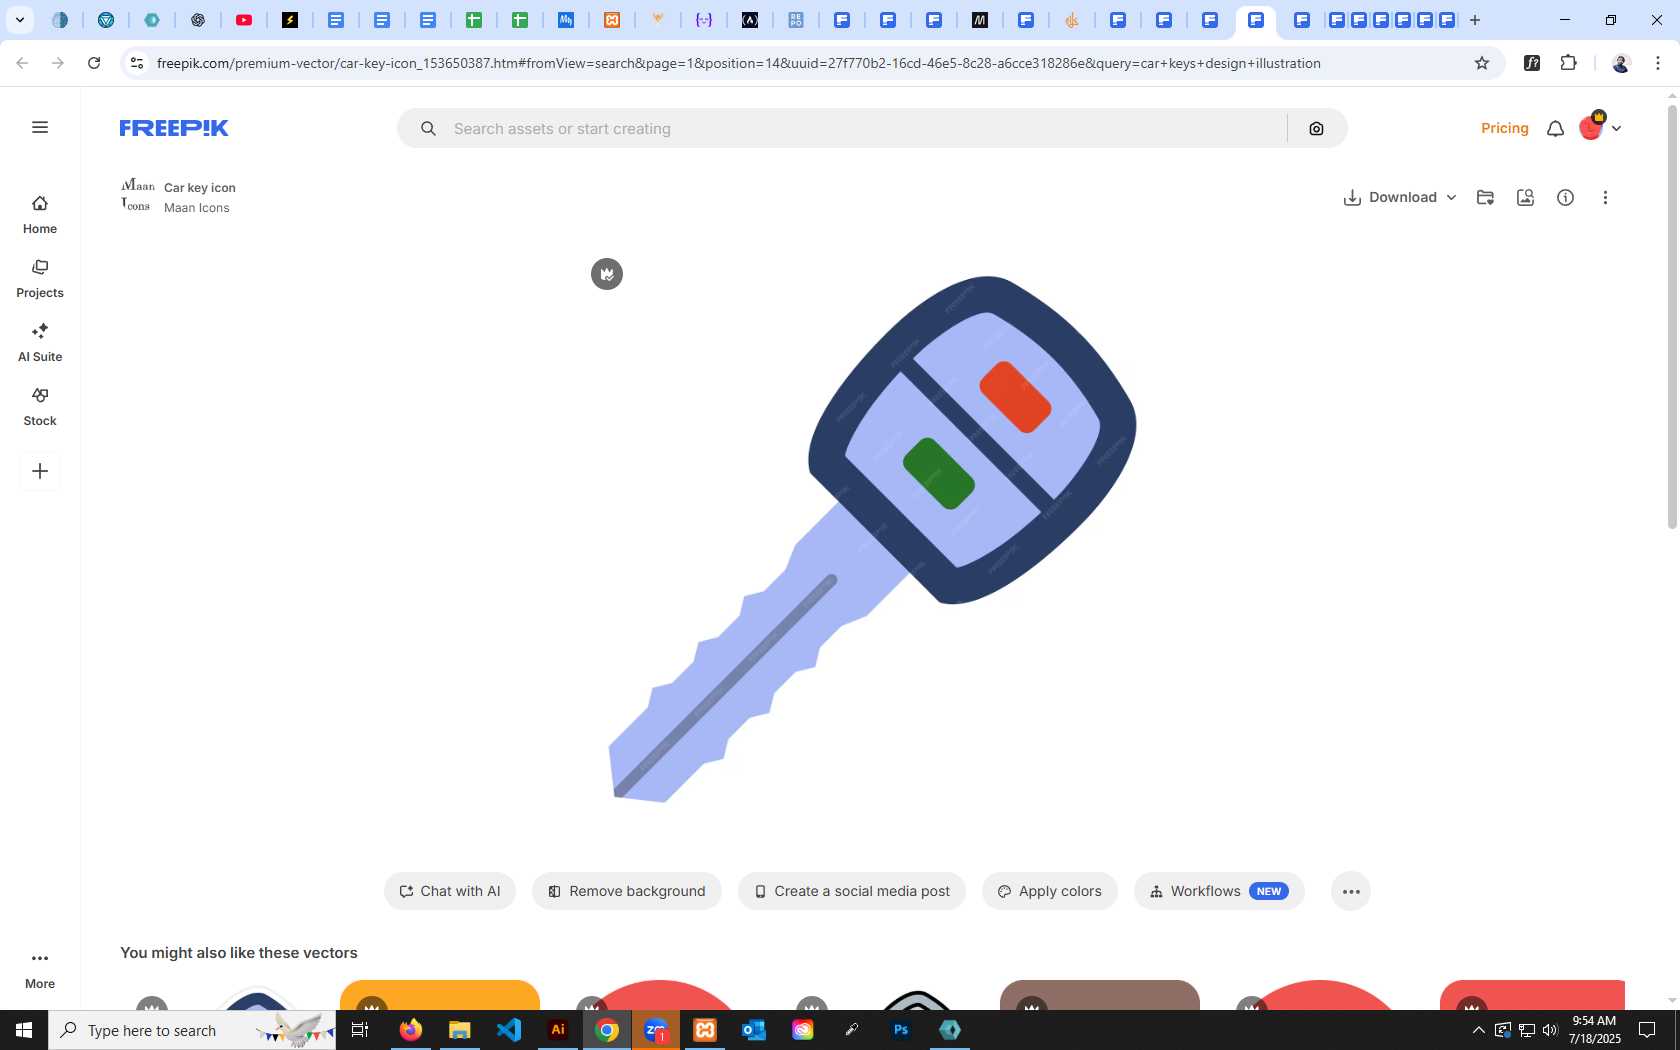
Task: Click the vertical page scrollbar
Action: coord(1672,317)
